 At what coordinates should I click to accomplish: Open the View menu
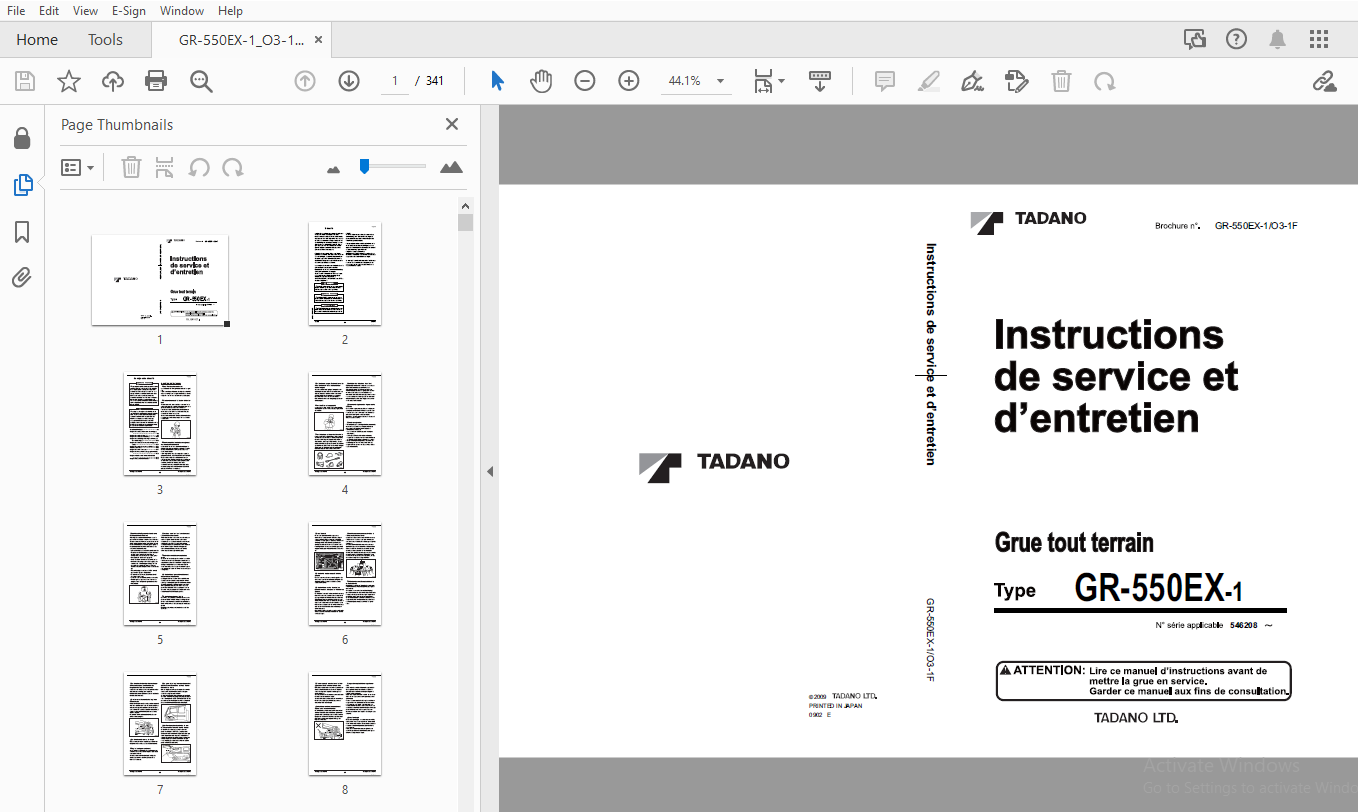point(86,11)
